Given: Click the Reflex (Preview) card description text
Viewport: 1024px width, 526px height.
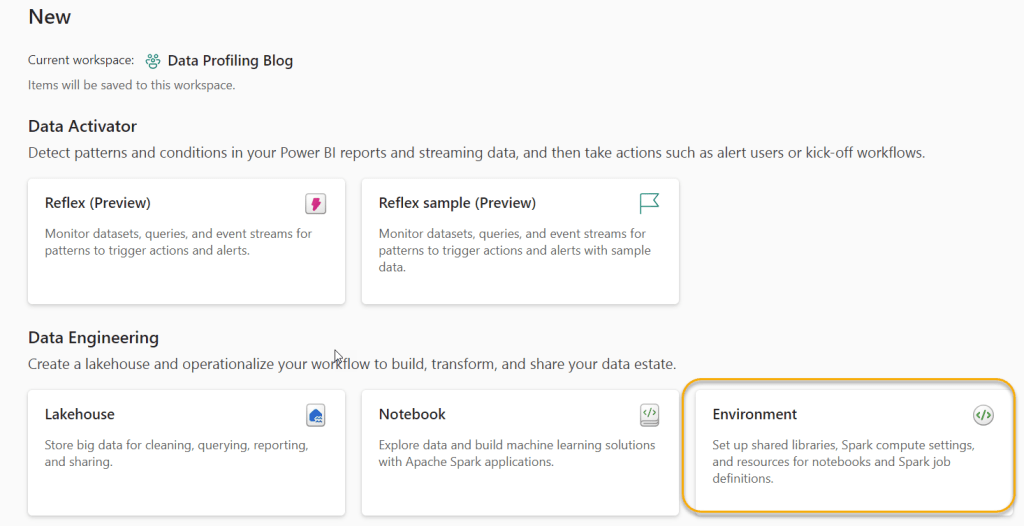Looking at the screenshot, I should (178, 242).
